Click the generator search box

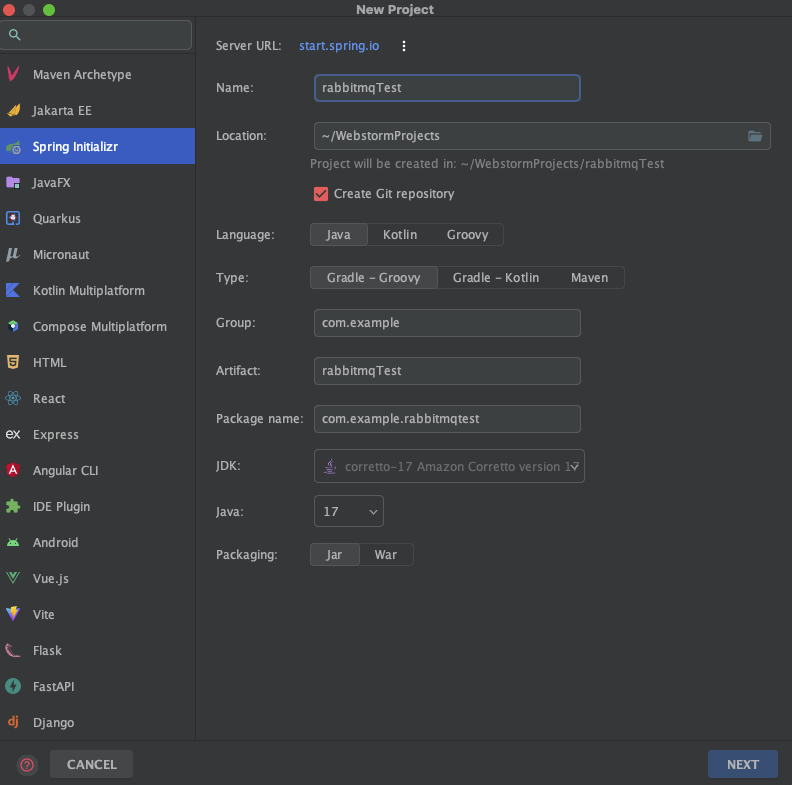click(x=96, y=34)
